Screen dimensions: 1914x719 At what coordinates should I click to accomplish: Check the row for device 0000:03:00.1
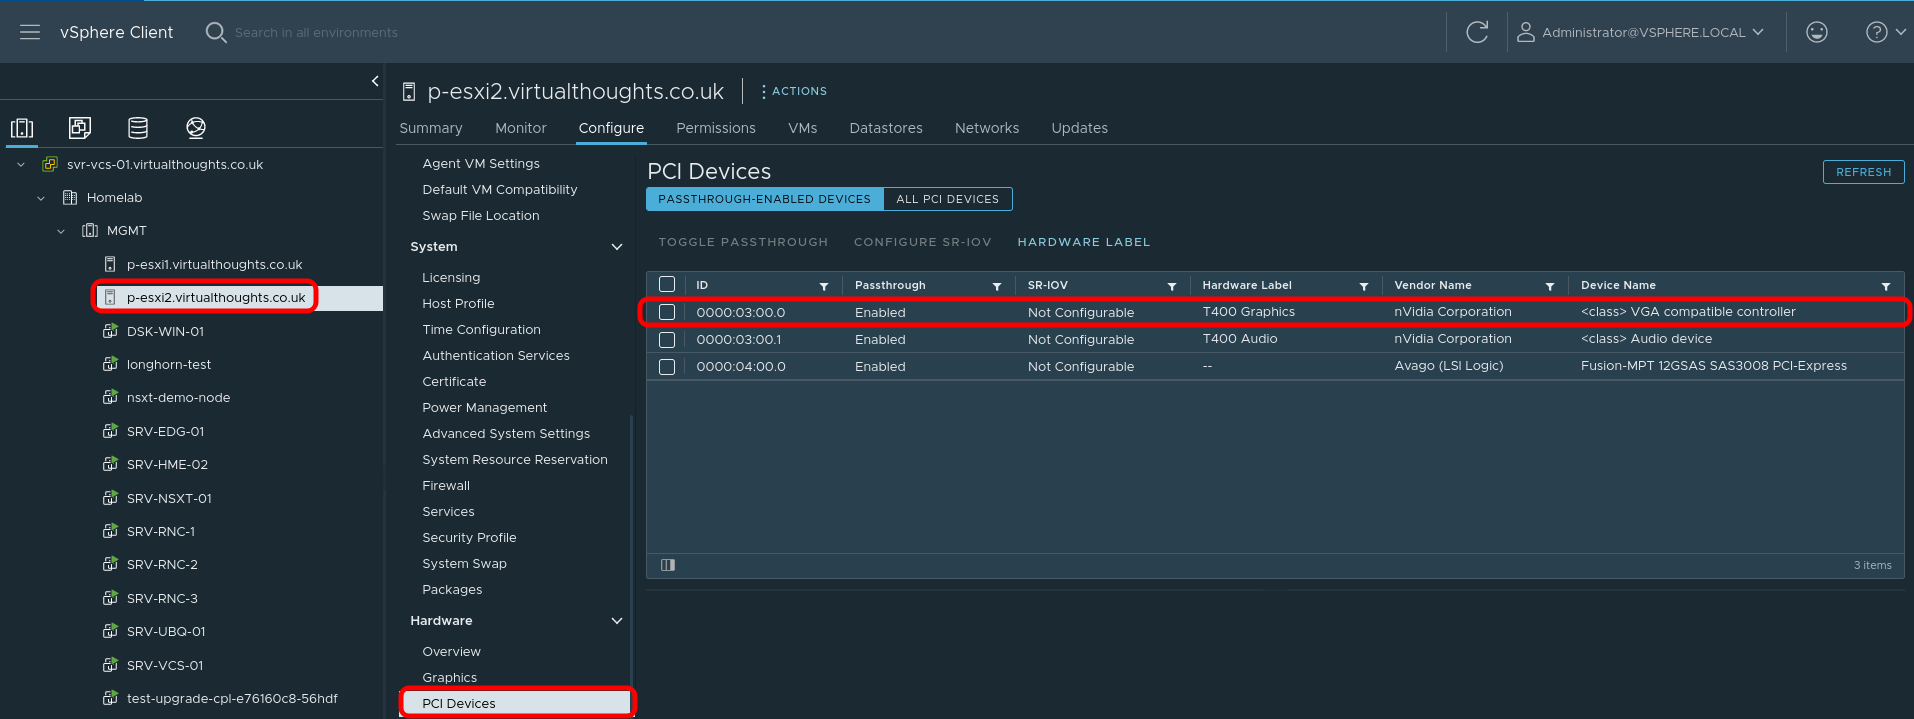[667, 339]
